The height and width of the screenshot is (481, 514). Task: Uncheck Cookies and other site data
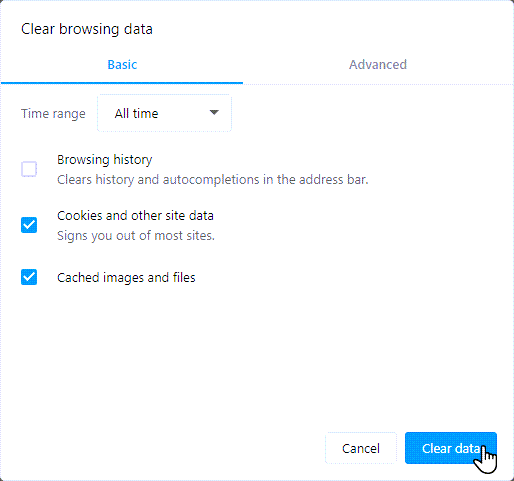tap(29, 225)
